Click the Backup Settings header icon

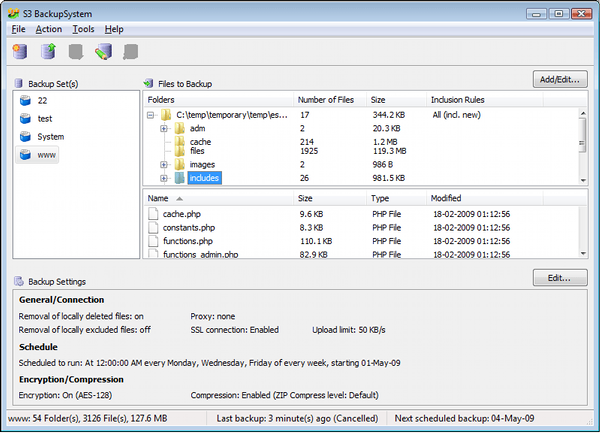[x=19, y=282]
